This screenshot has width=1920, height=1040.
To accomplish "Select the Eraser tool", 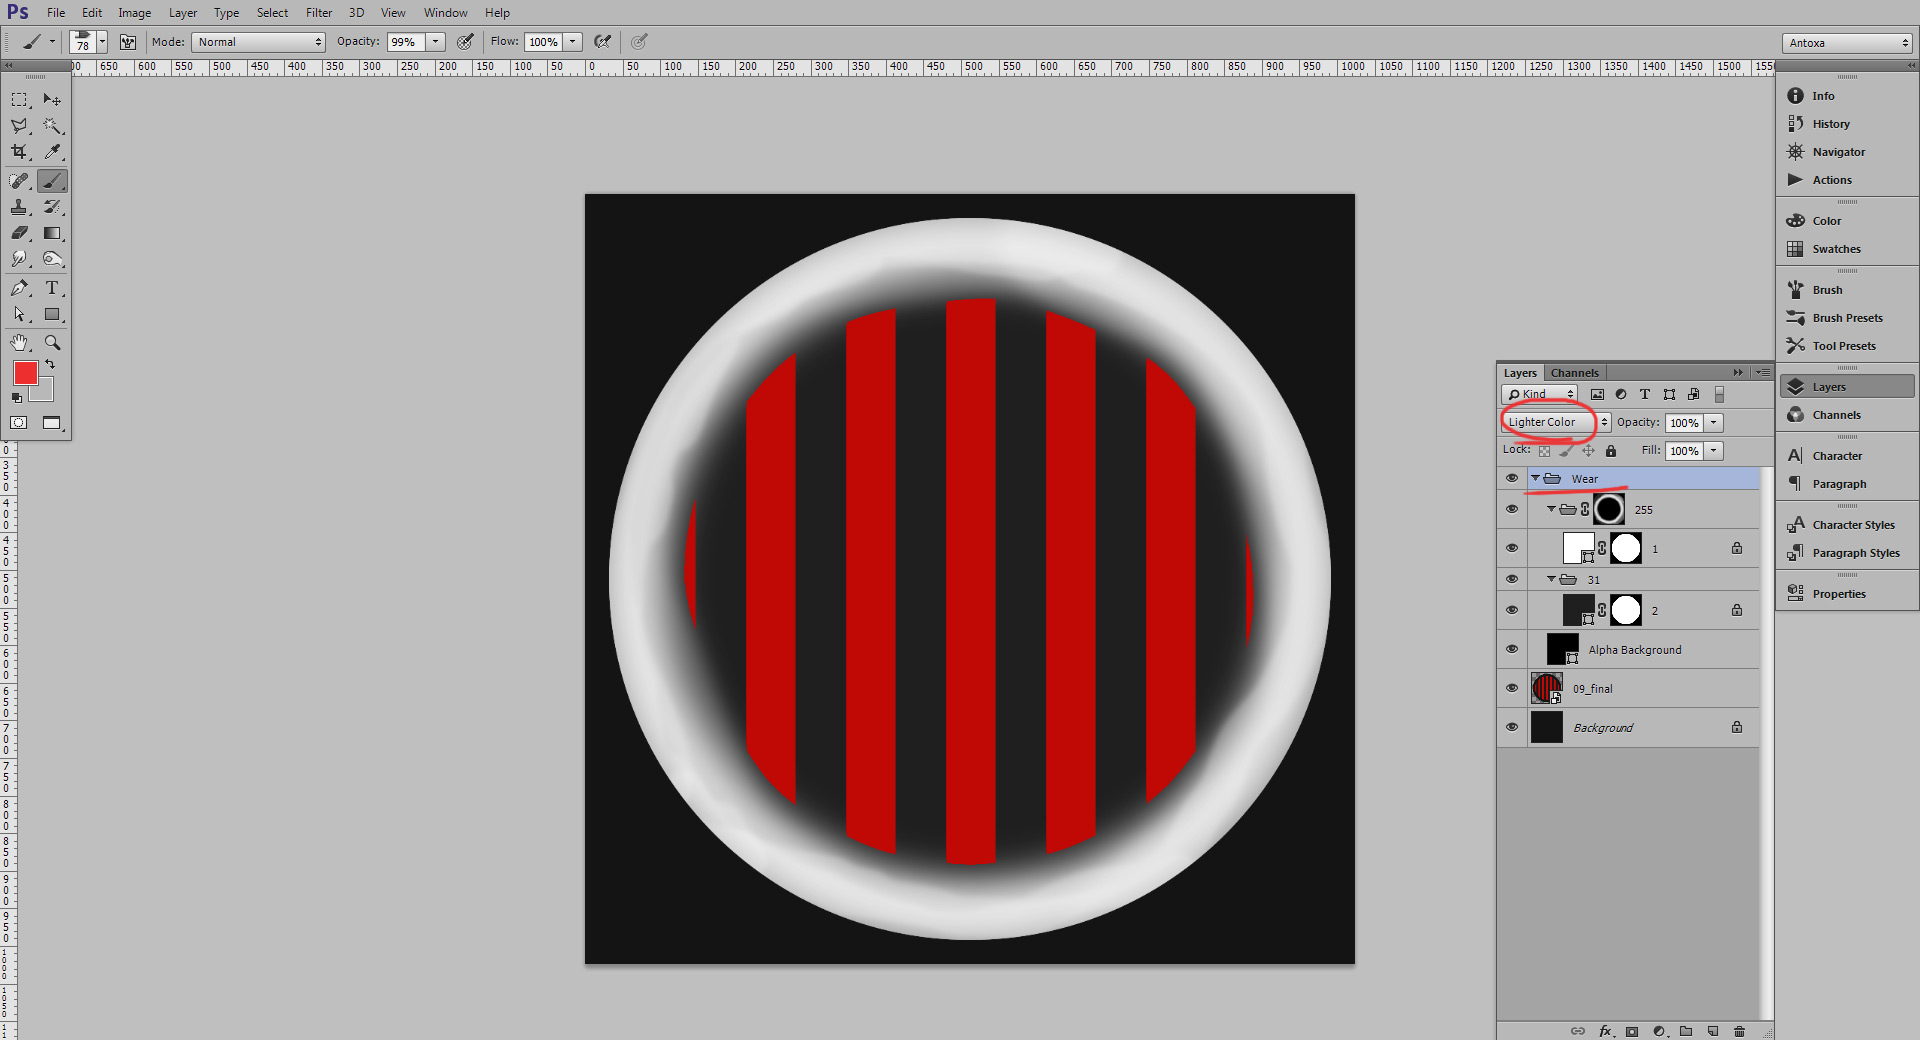I will coord(19,233).
